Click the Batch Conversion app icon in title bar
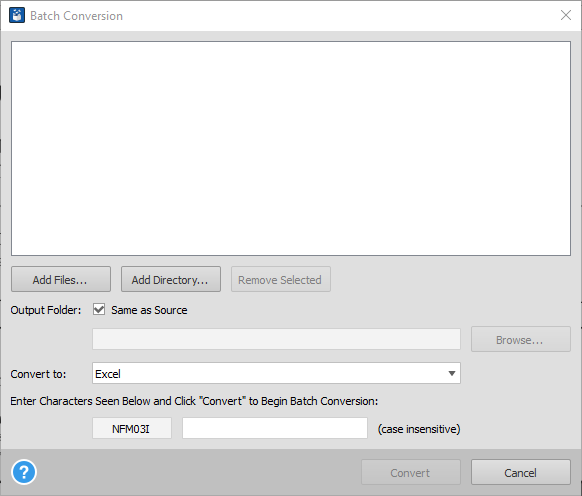Screen dimensions: 582x496 coord(17,16)
